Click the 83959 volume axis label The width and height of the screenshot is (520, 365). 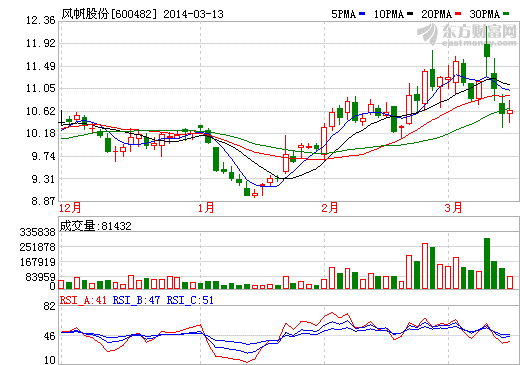click(x=40, y=277)
